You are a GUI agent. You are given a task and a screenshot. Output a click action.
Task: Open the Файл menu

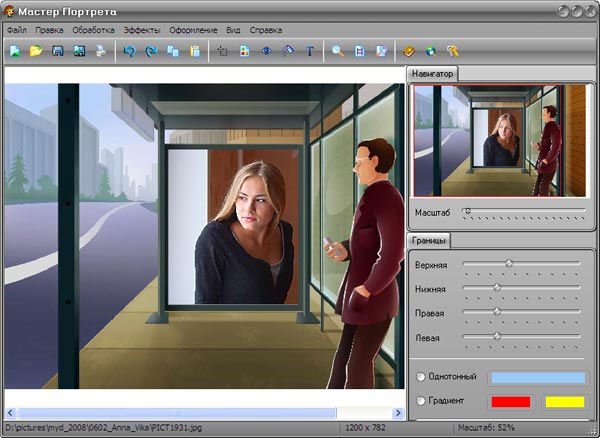(16, 30)
